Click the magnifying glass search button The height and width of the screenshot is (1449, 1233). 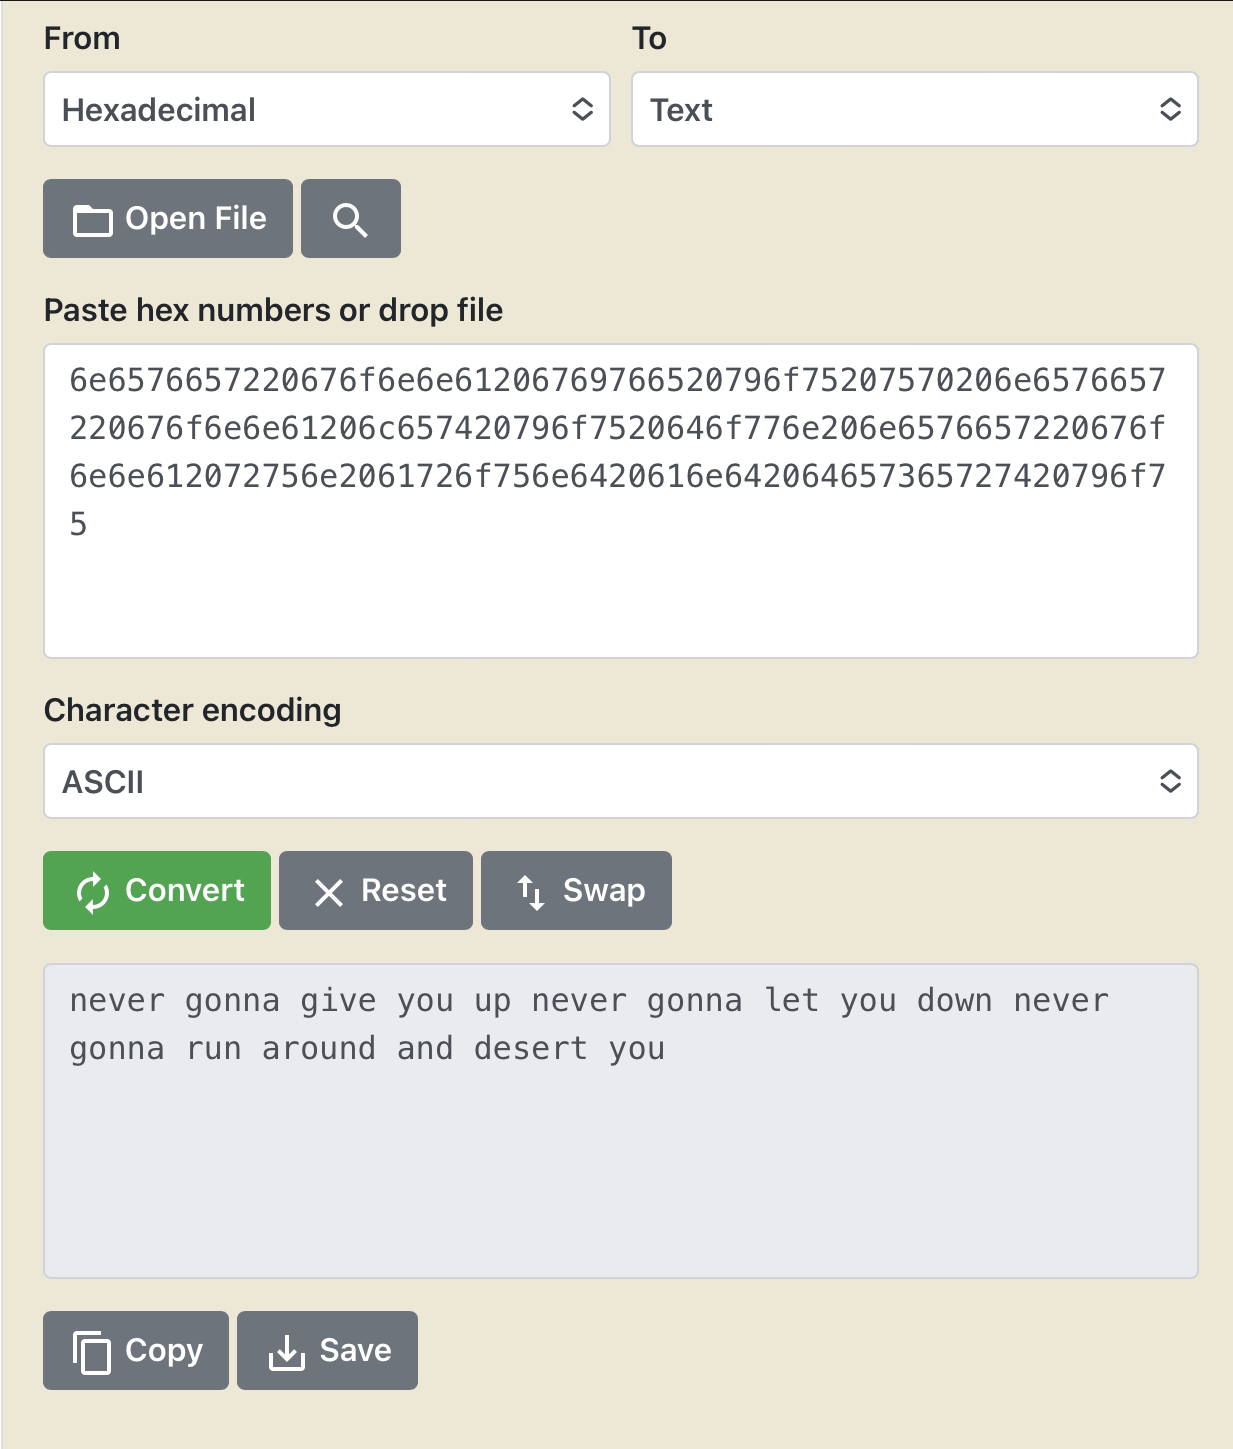pyautogui.click(x=350, y=219)
